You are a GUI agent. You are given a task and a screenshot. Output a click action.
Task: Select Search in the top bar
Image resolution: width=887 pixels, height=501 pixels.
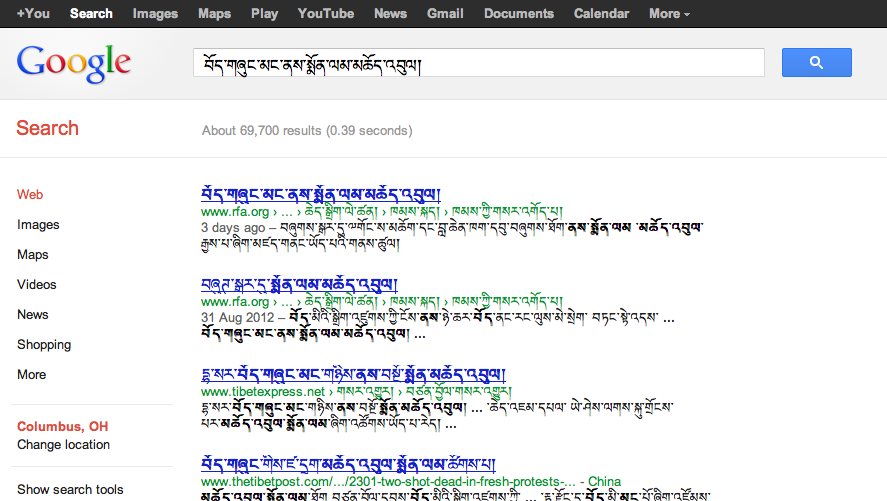pos(91,14)
